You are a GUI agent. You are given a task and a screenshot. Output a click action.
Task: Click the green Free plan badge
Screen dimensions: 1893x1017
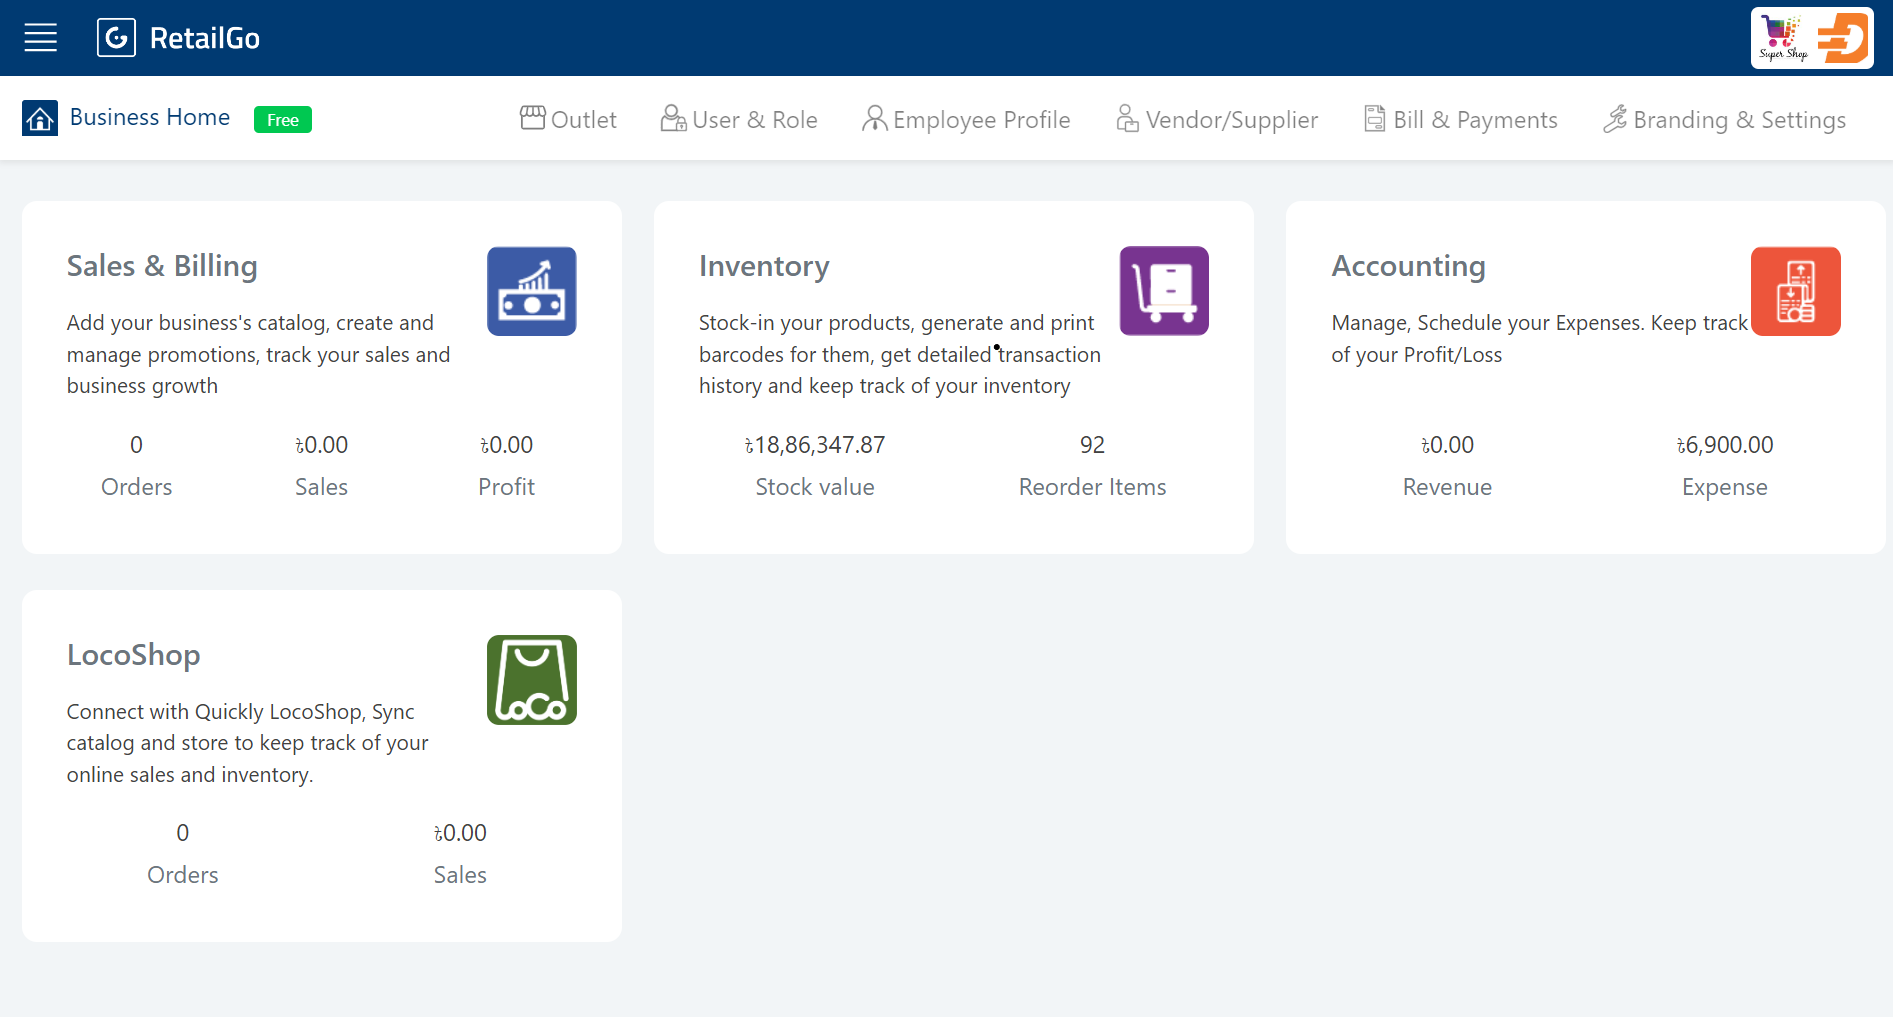[x=283, y=120]
